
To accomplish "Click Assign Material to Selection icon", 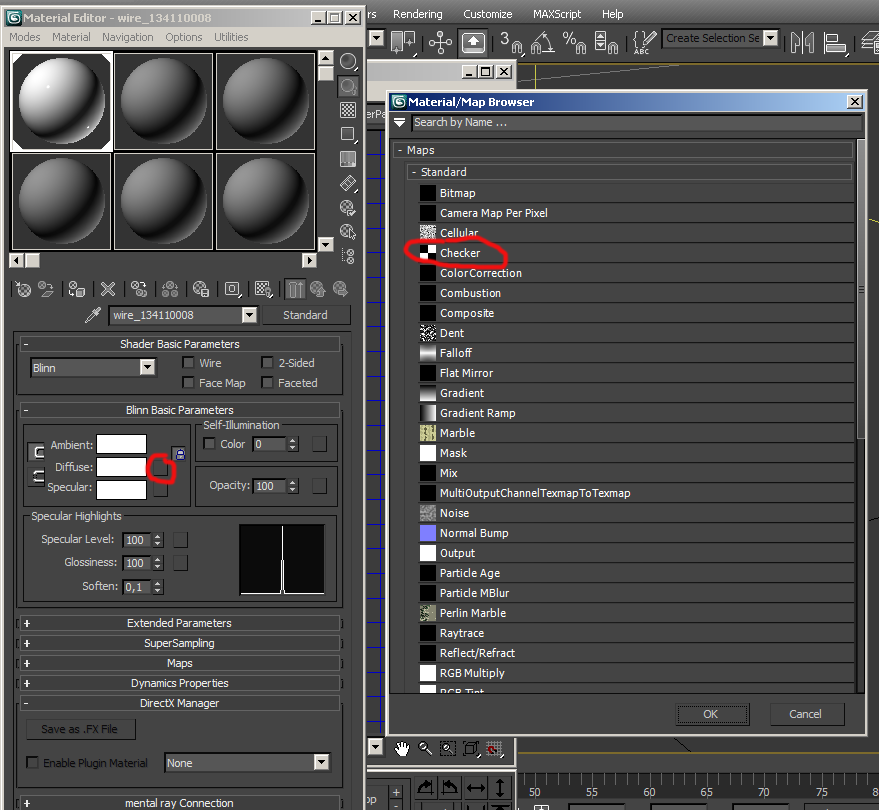I will coord(76,289).
